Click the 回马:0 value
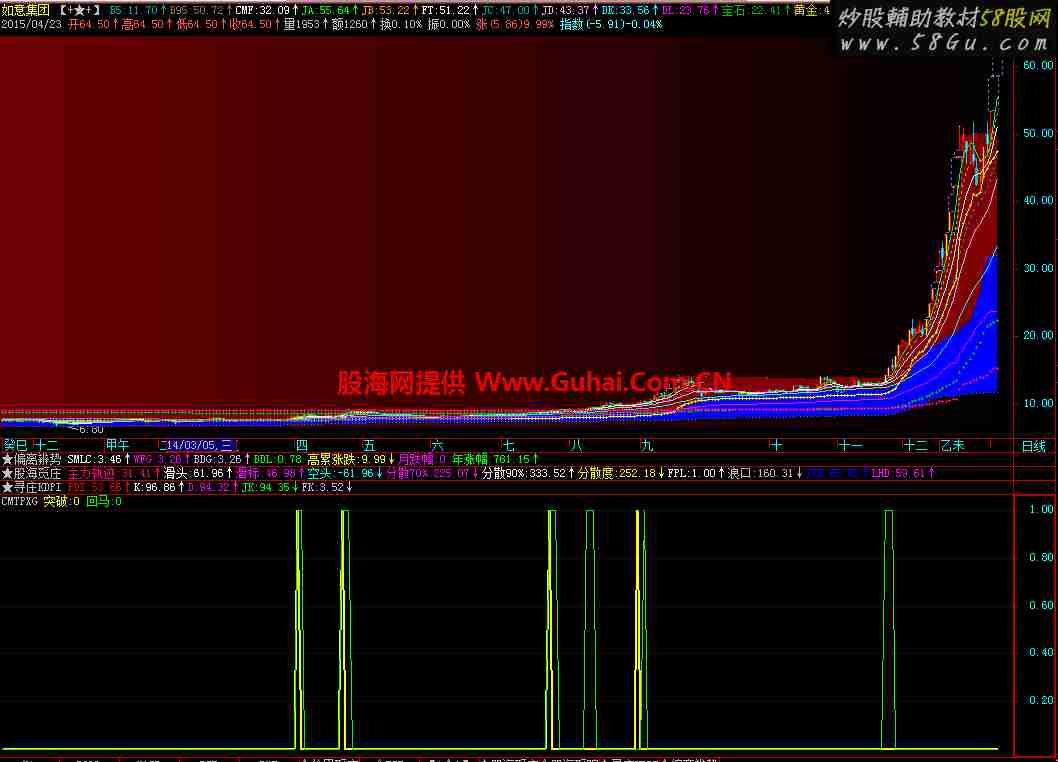This screenshot has width=1058, height=762. click(104, 501)
